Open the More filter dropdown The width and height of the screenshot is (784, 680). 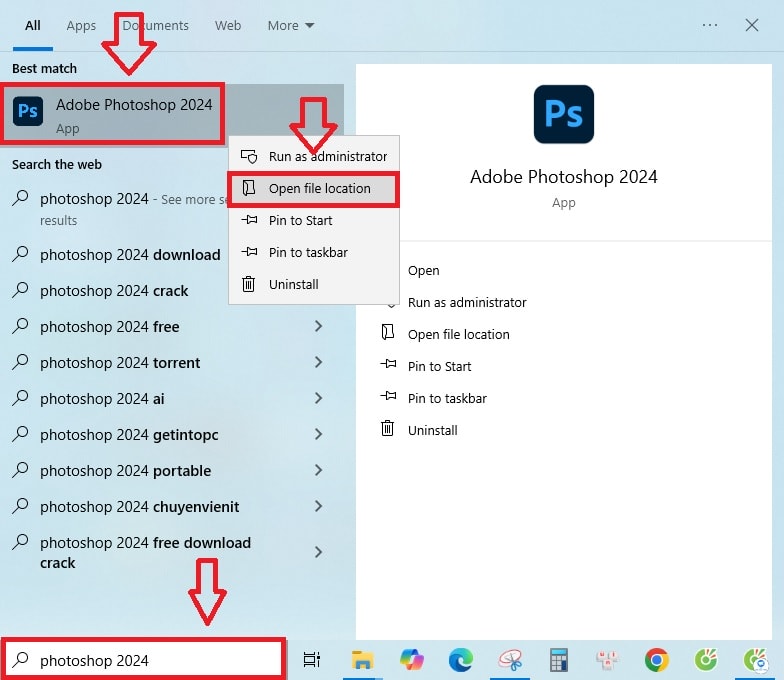(290, 26)
